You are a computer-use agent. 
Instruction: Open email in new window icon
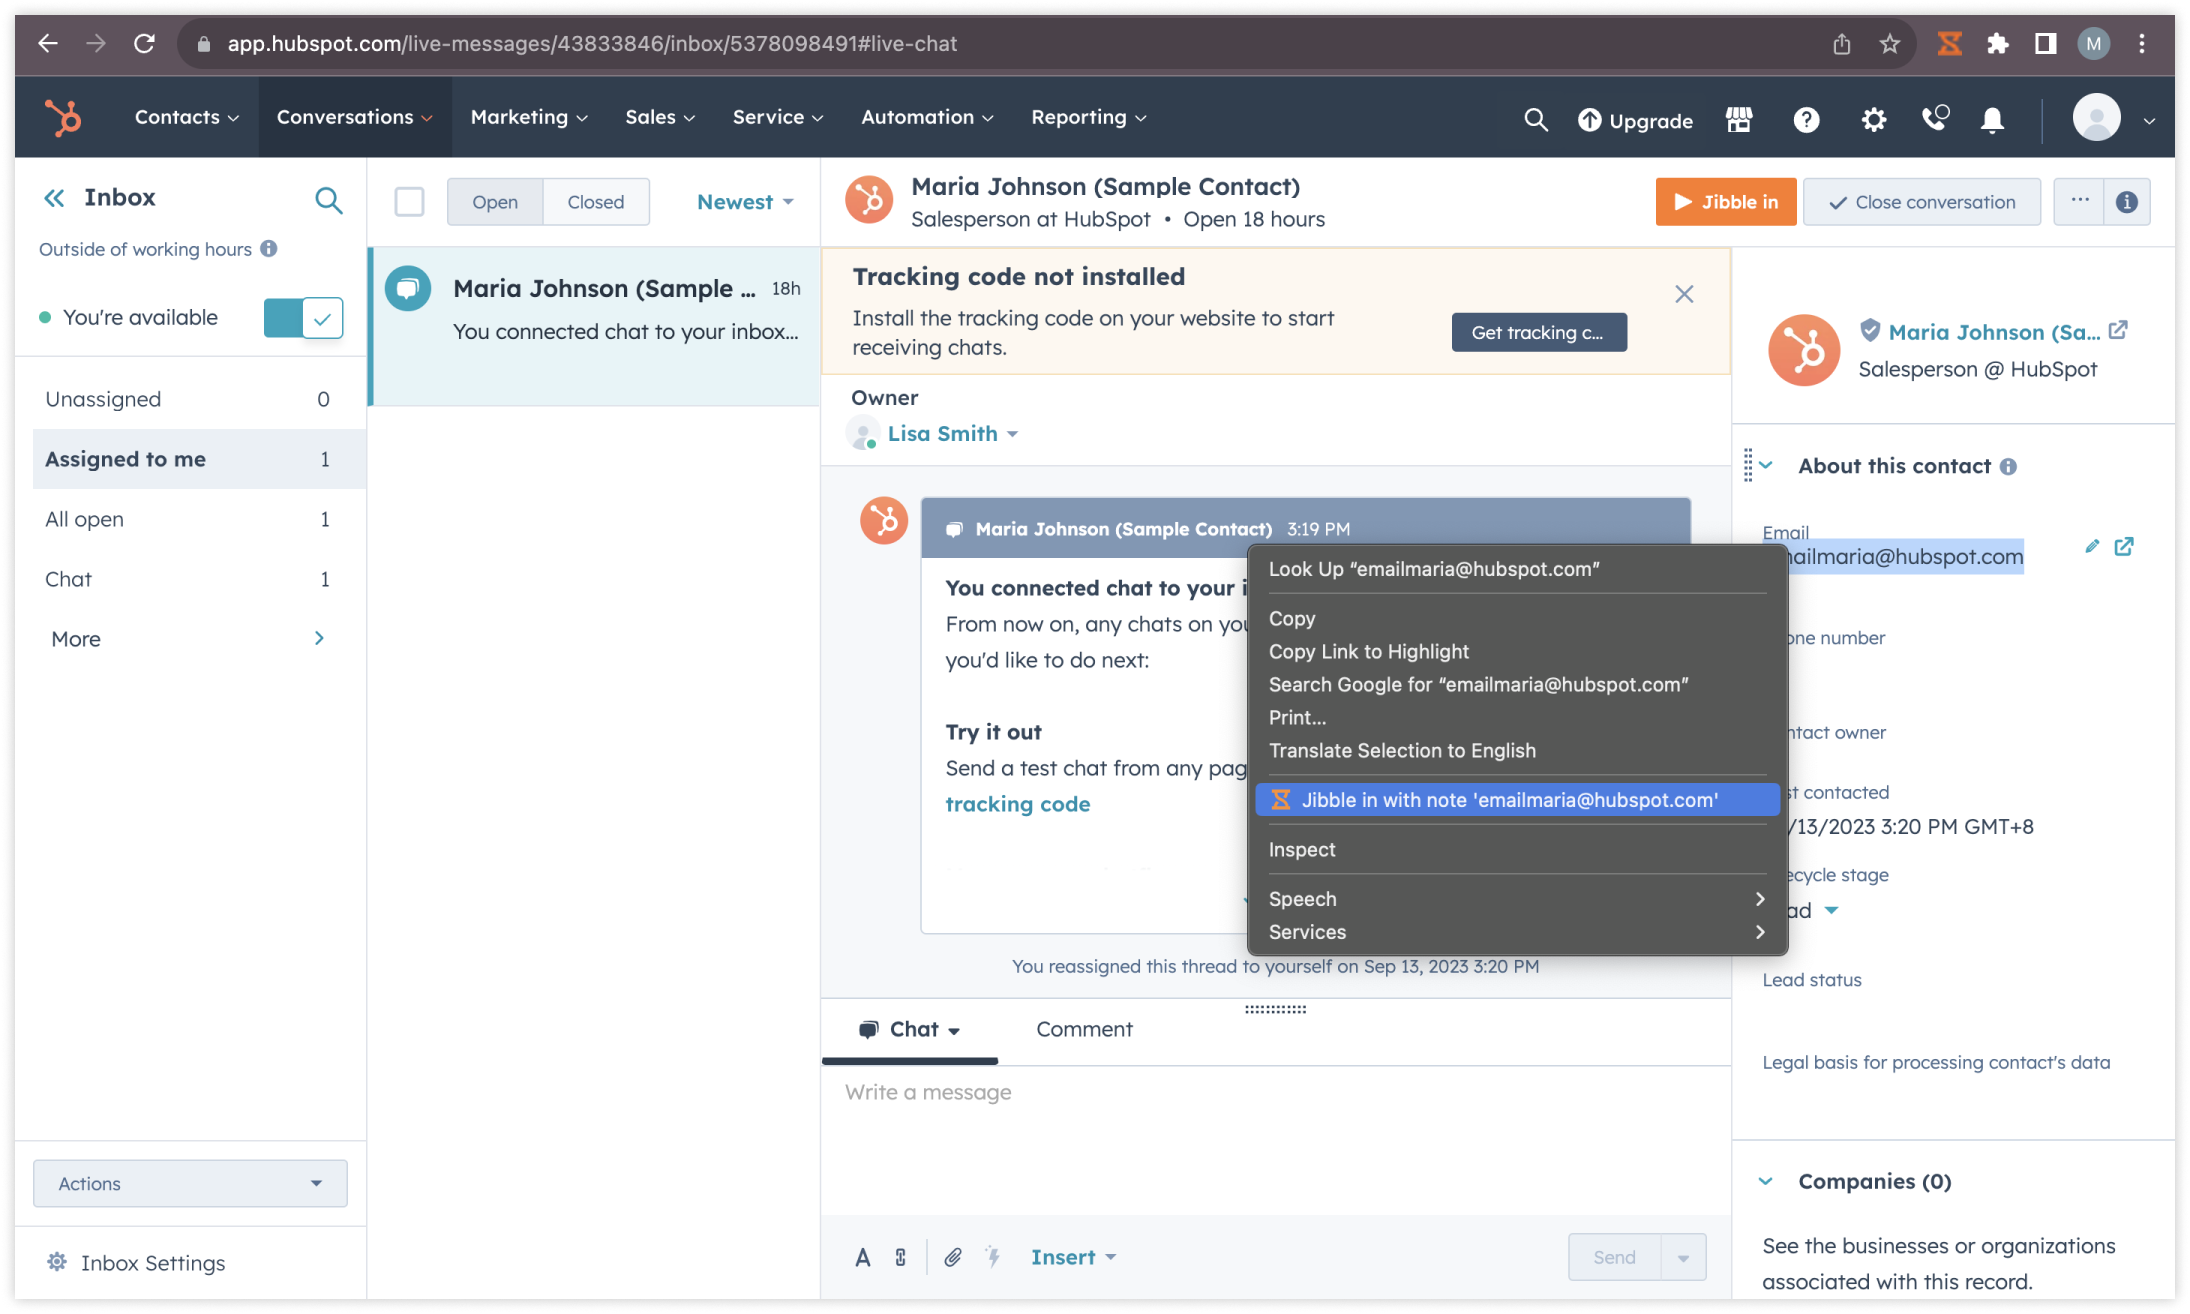2124,546
